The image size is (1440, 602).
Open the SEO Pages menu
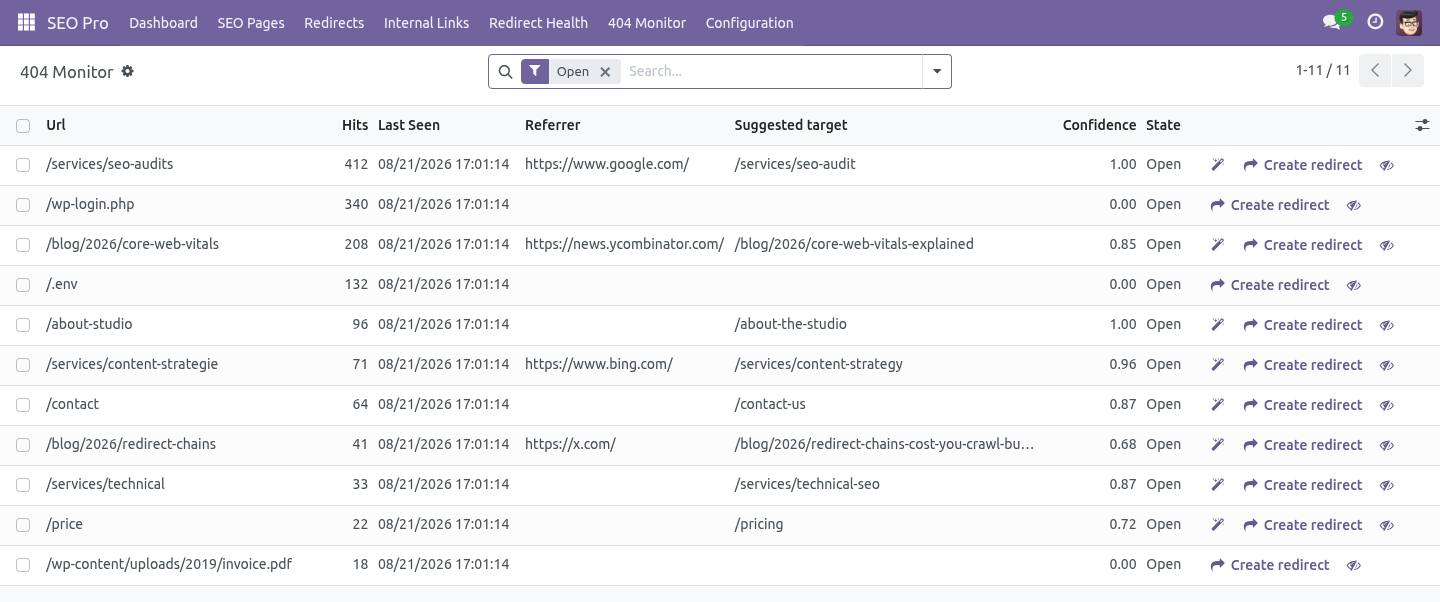coord(251,22)
